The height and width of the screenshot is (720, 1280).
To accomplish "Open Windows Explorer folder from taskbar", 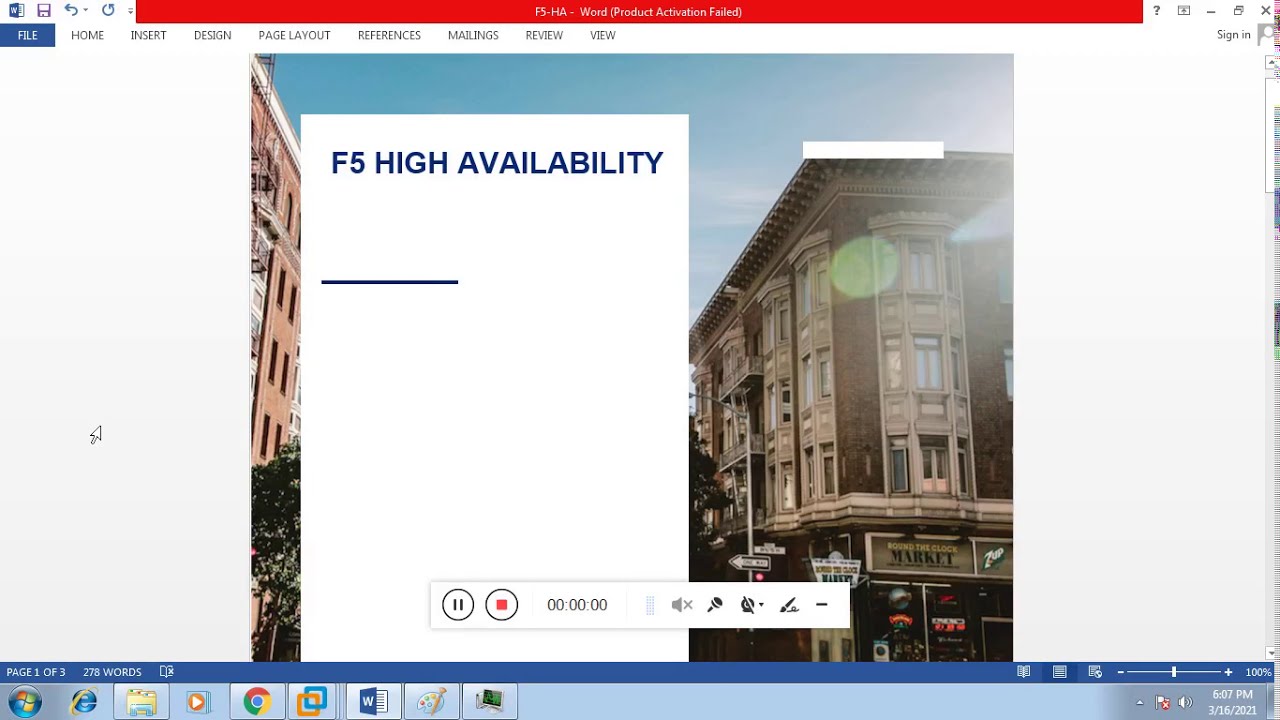I will (x=141, y=702).
